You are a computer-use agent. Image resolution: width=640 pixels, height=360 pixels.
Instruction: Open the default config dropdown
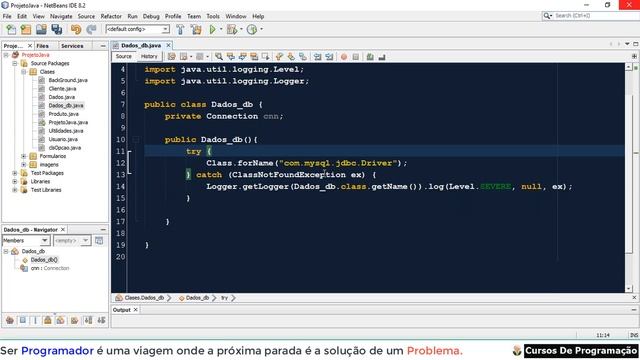pyautogui.click(x=138, y=29)
